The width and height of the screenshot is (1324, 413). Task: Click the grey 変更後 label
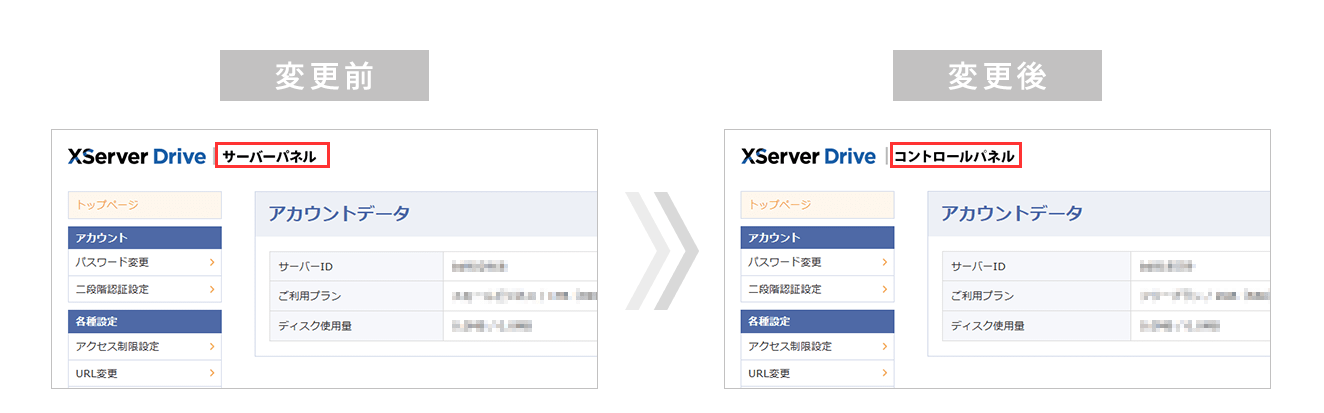996,76
